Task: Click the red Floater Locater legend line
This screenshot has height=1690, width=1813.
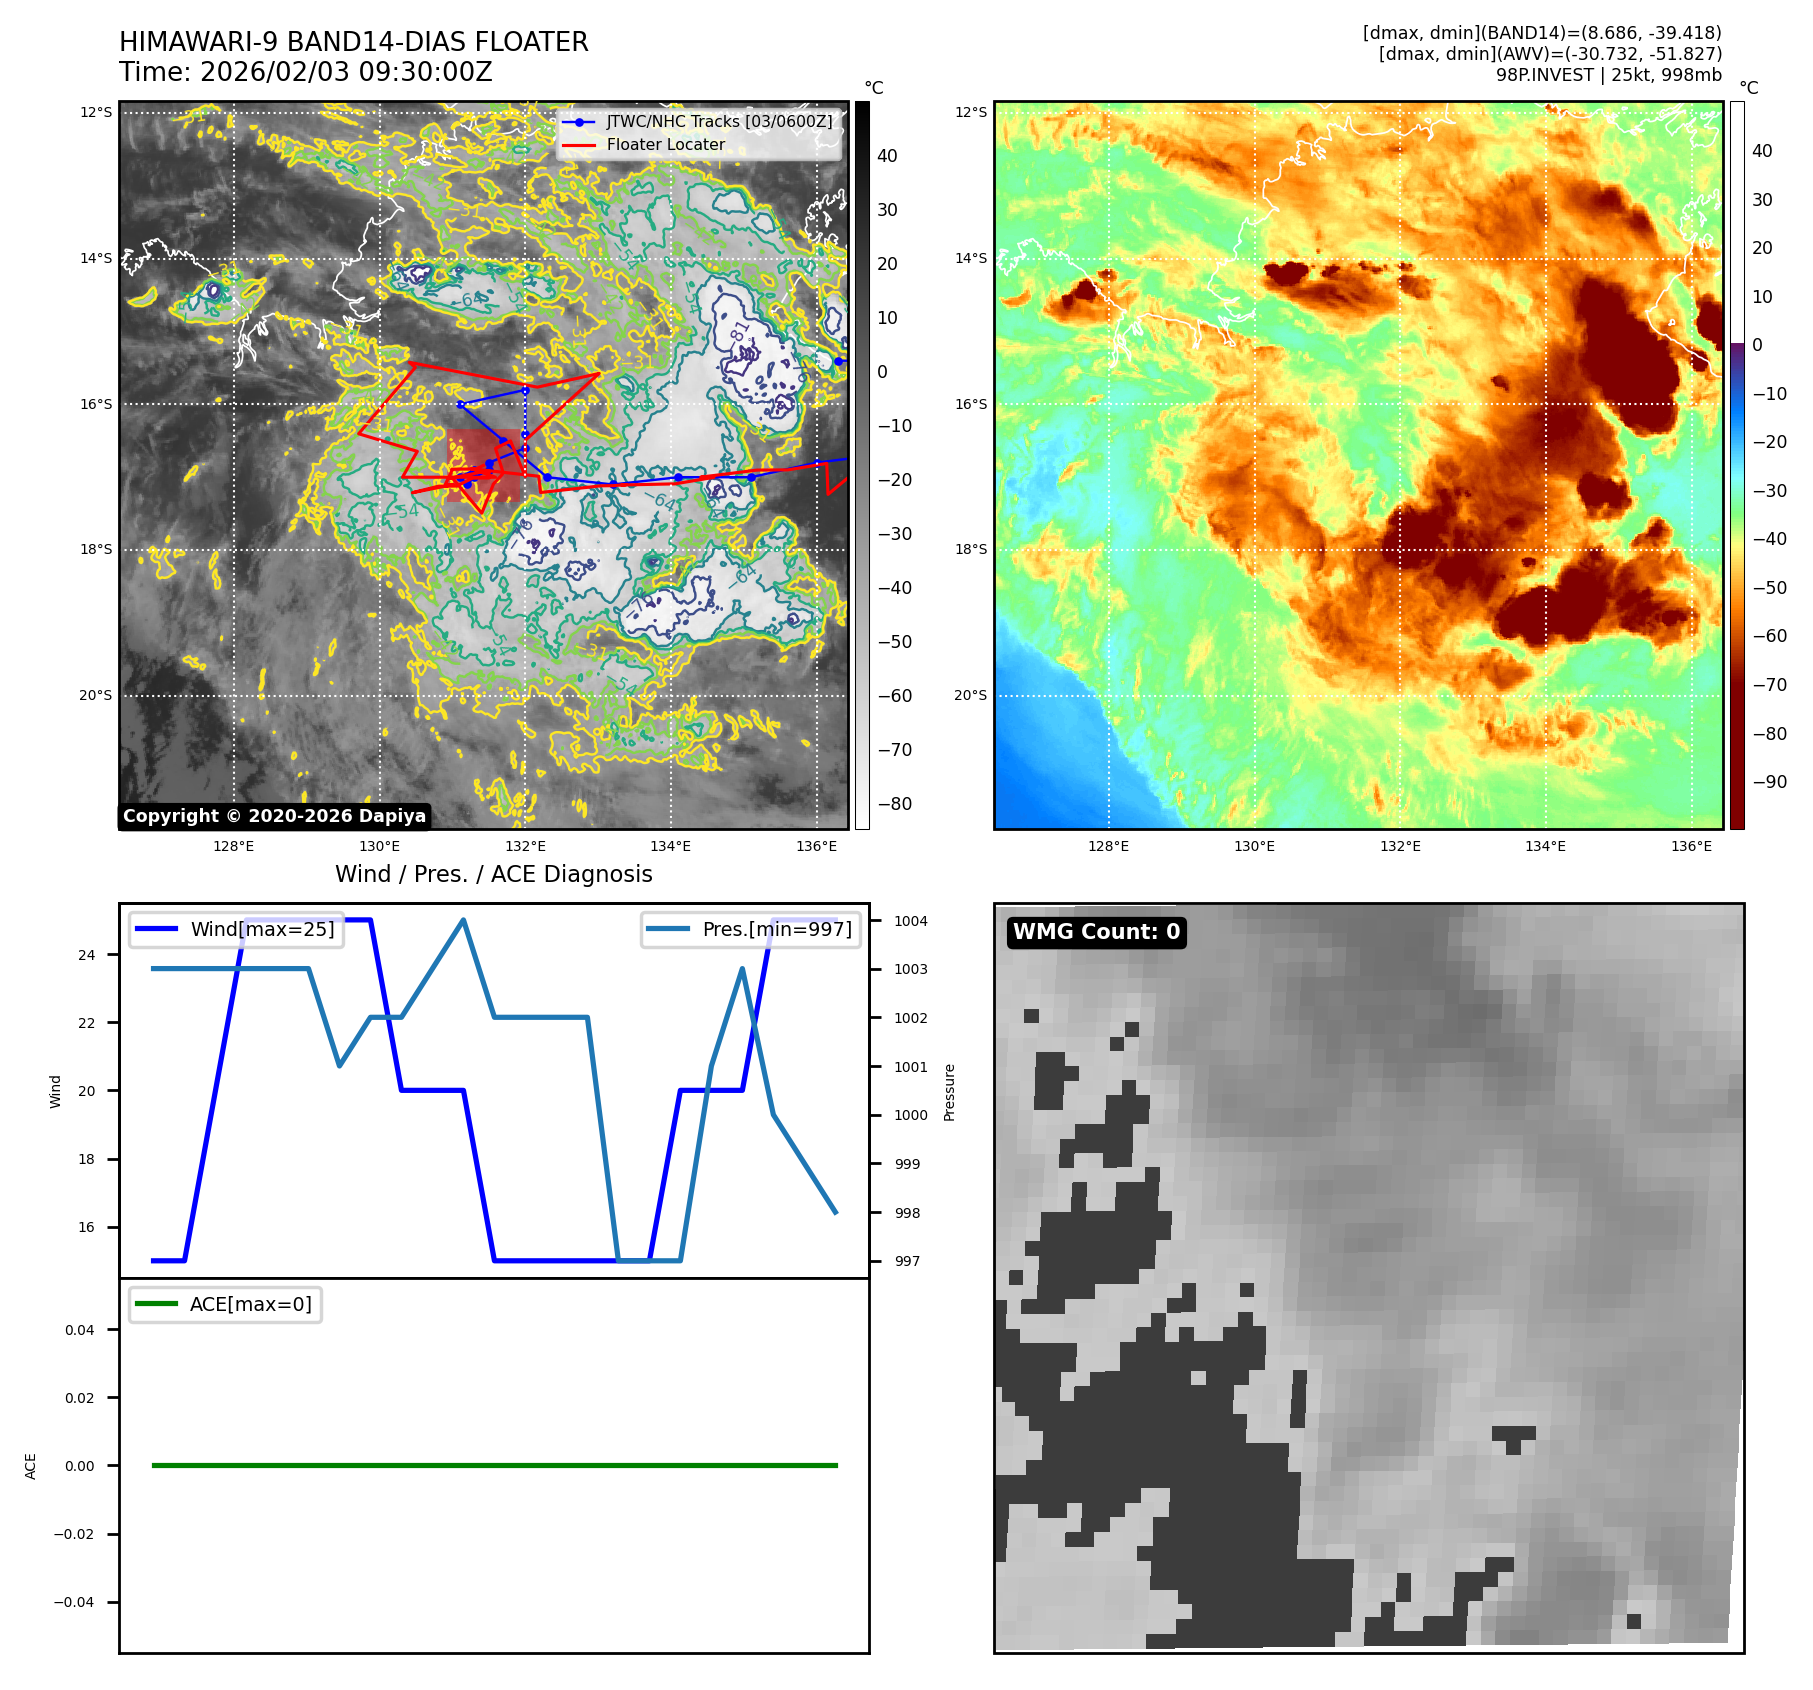Action: [579, 145]
